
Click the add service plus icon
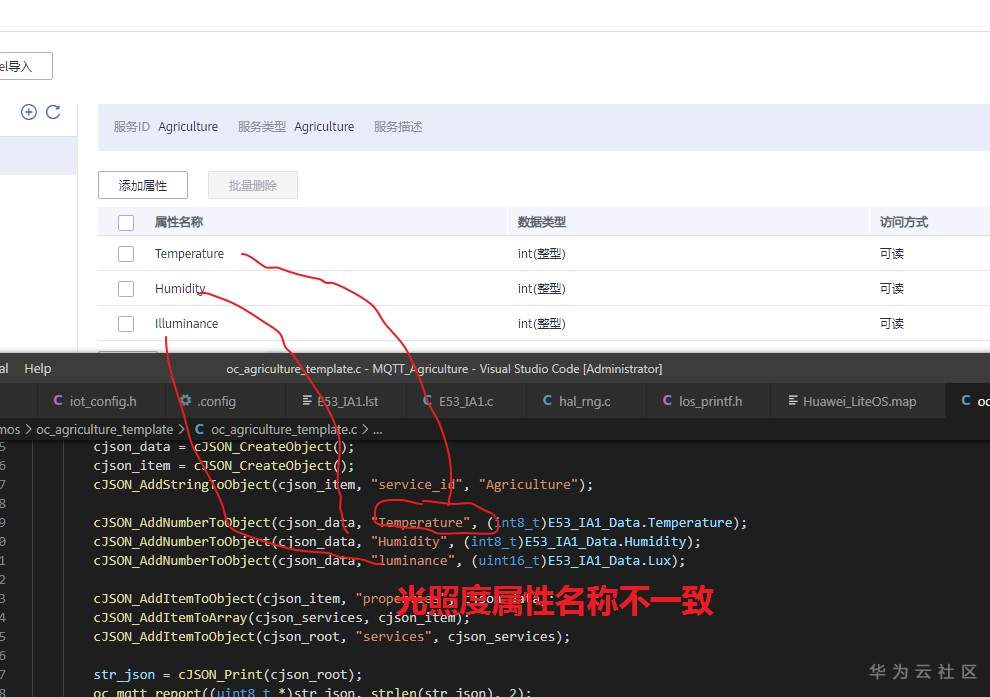28,112
